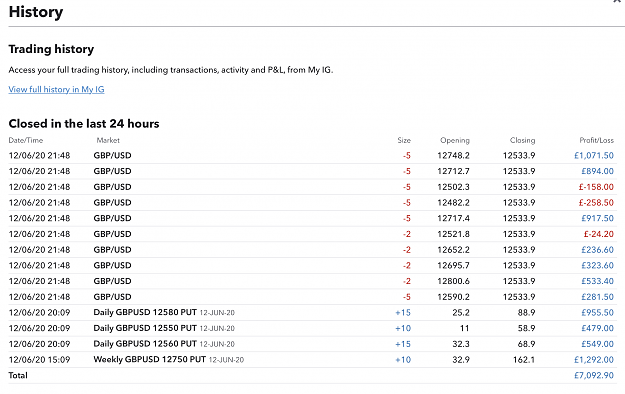
Task: Select the £549.00 profit value
Action: coord(597,344)
